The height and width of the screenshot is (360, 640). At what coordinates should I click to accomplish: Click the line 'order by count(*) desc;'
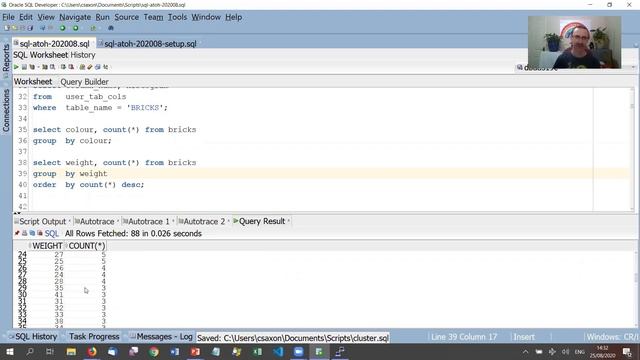pos(89,184)
